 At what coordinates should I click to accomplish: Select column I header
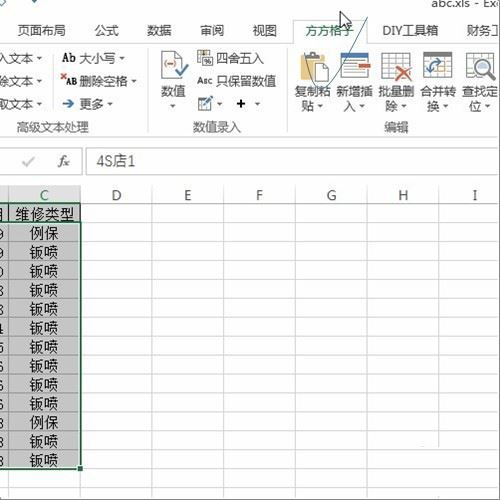coord(475,195)
